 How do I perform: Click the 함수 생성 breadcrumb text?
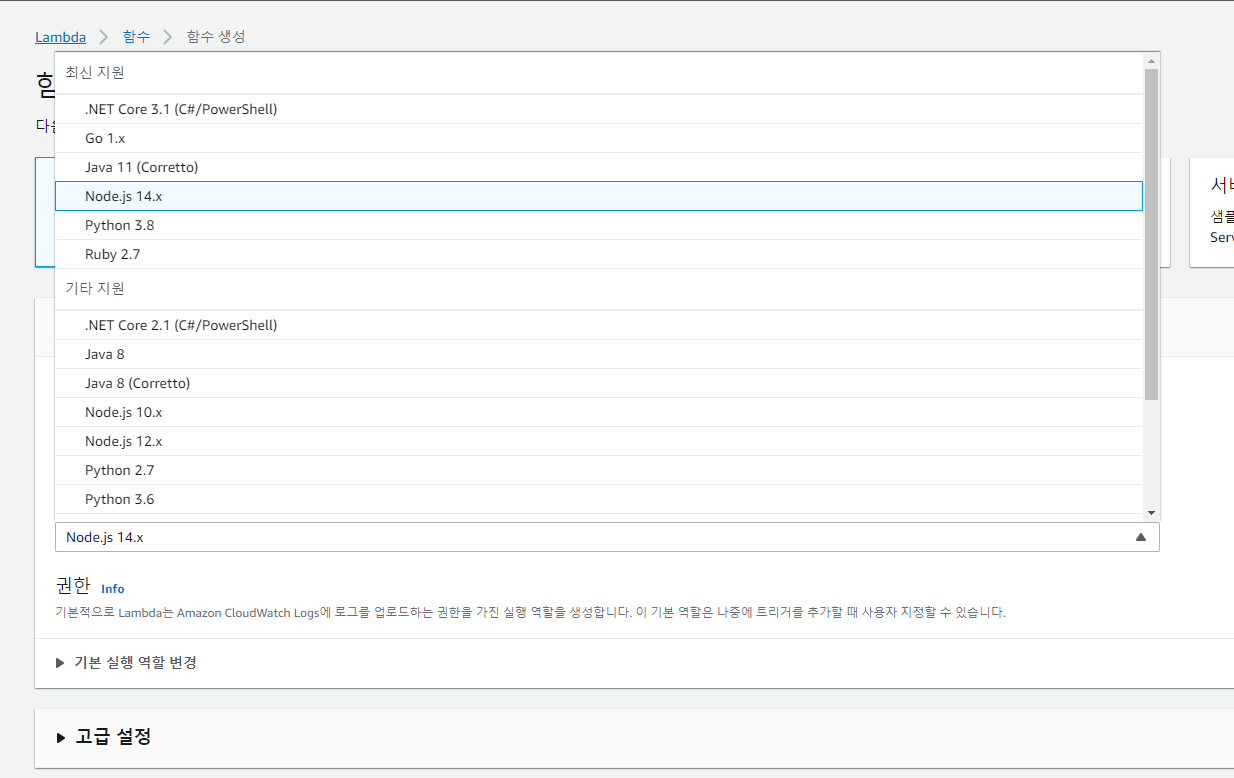pos(216,37)
